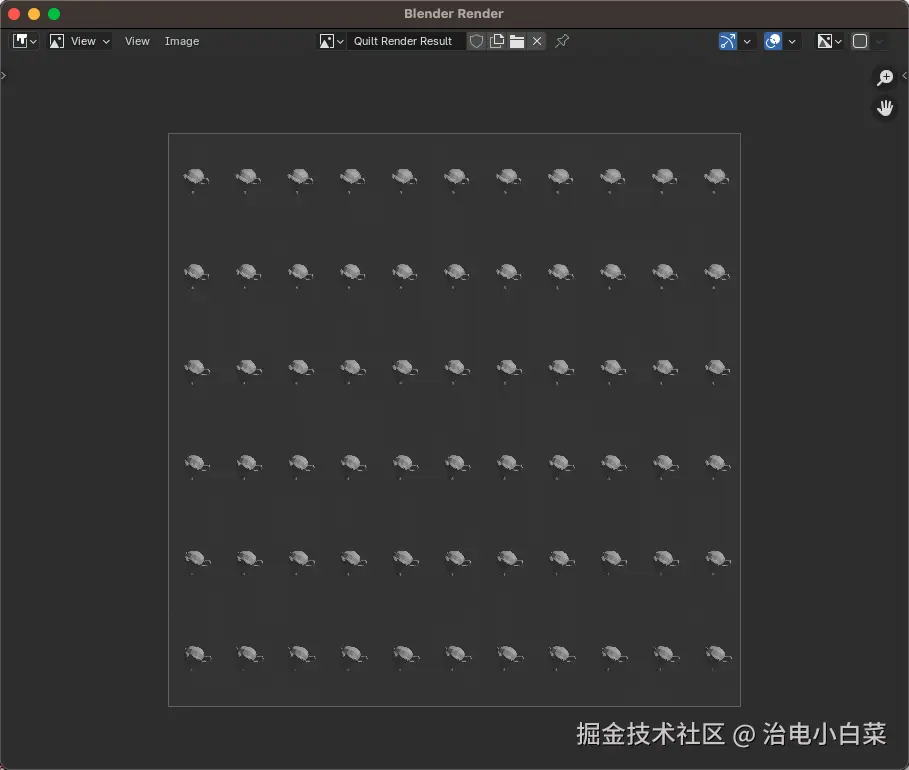Screen dimensions: 909x770
Task: Toggle the fake user shield icon
Action: [476, 41]
